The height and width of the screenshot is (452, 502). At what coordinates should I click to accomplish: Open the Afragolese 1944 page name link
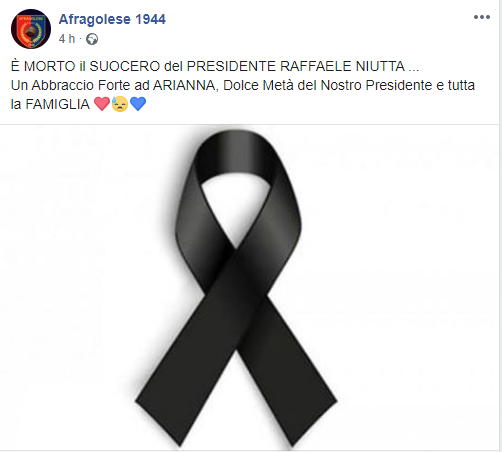(112, 19)
